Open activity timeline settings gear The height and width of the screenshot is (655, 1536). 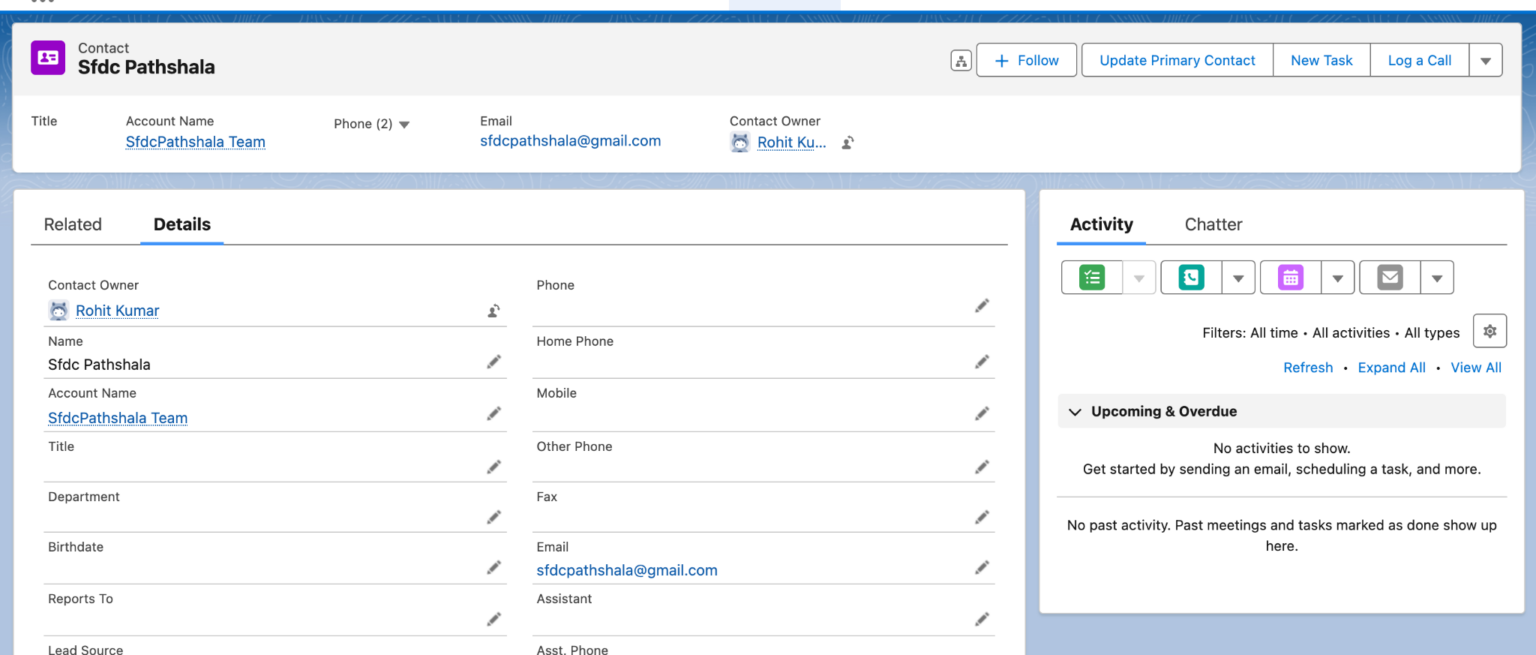pos(1489,330)
